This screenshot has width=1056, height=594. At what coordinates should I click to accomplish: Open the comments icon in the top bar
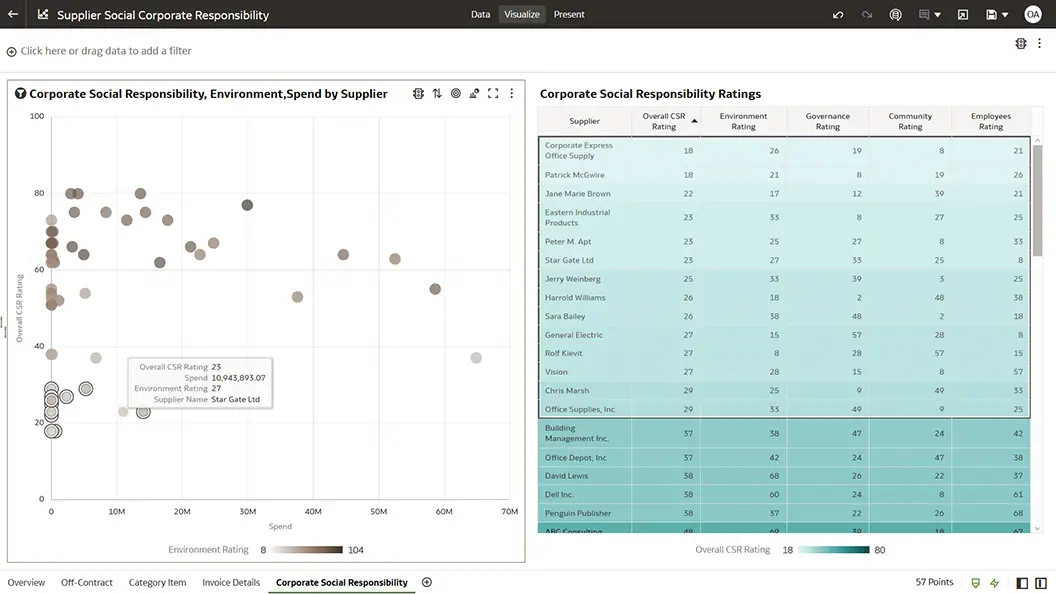click(x=924, y=14)
